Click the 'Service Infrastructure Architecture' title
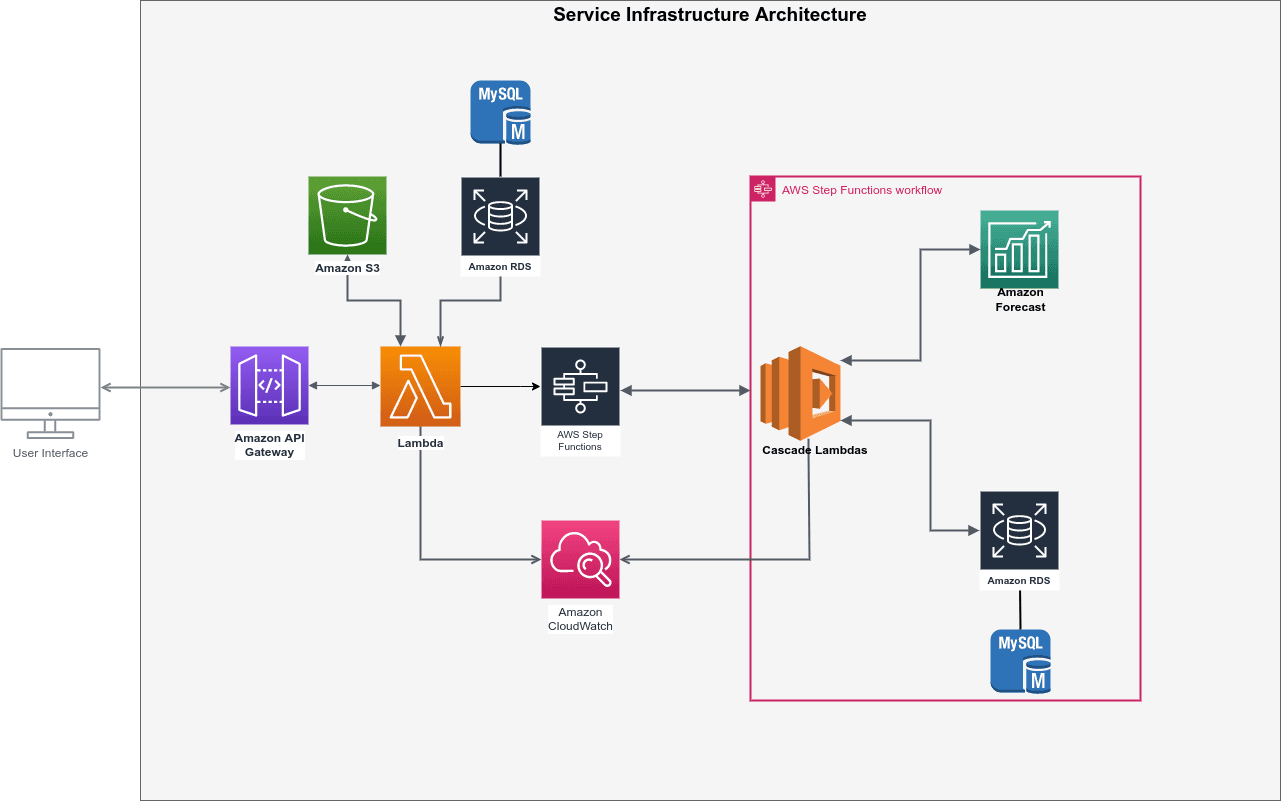Viewport: 1281px width, 802px height. coord(710,15)
